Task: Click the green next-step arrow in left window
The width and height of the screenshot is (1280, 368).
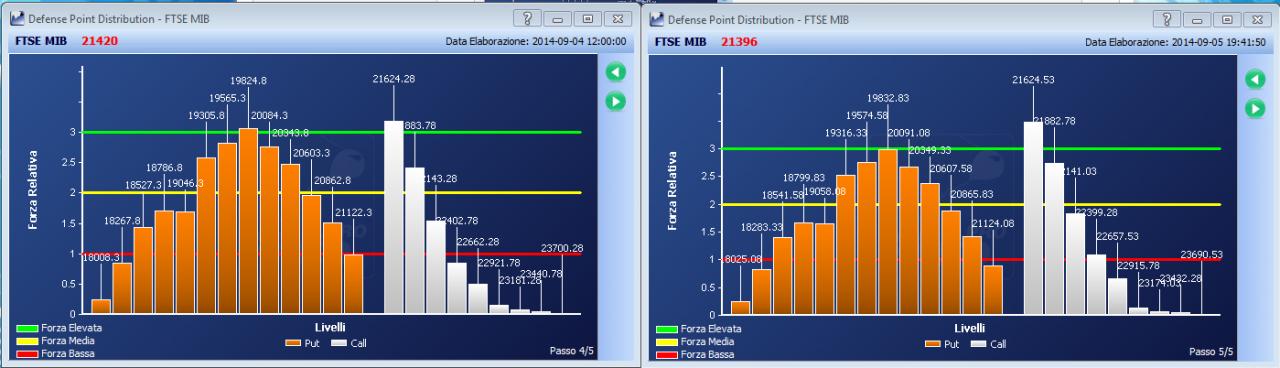Action: tap(615, 100)
